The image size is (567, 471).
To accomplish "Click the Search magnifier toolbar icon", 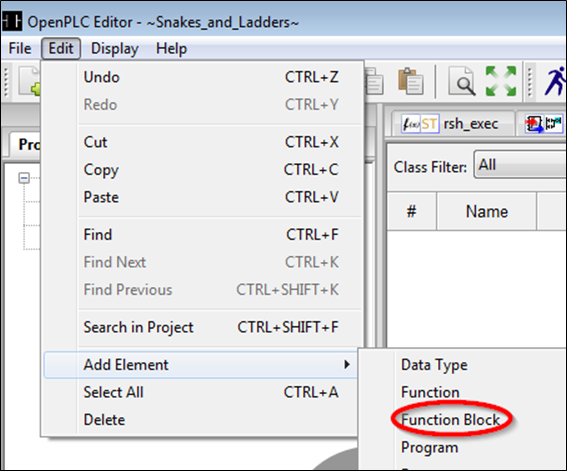I will click(462, 81).
